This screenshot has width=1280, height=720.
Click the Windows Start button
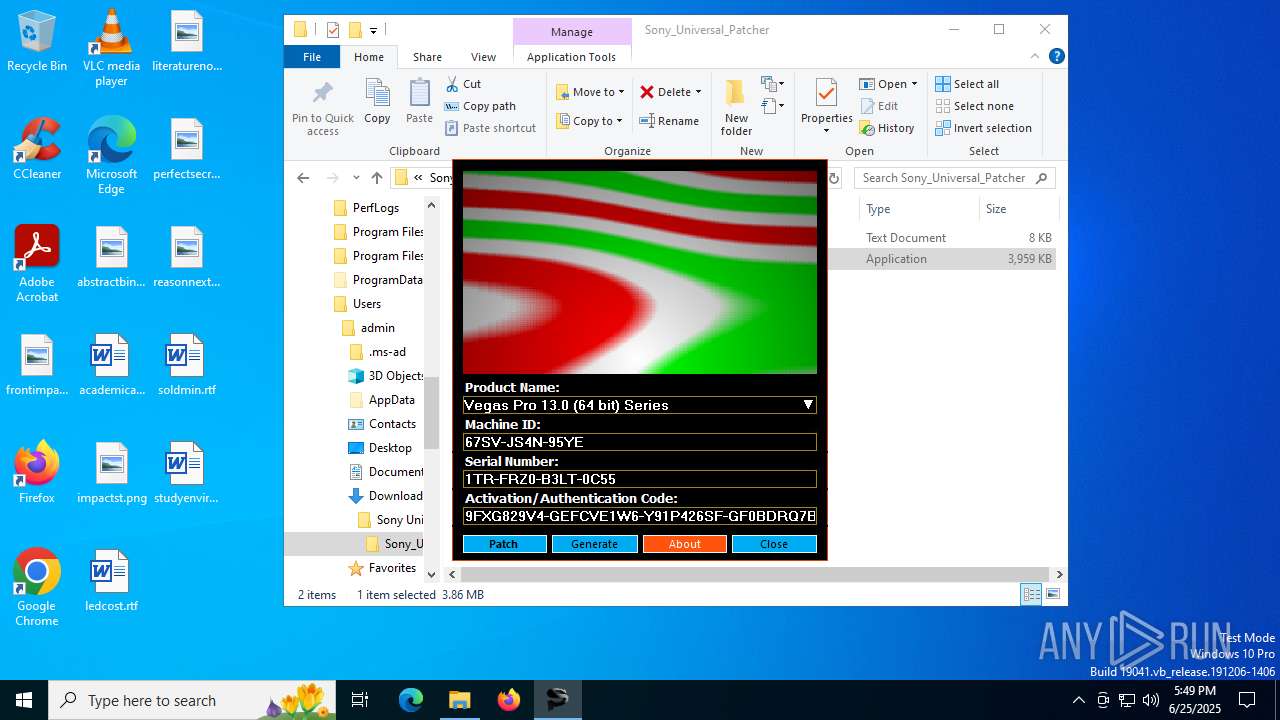pyautogui.click(x=24, y=700)
